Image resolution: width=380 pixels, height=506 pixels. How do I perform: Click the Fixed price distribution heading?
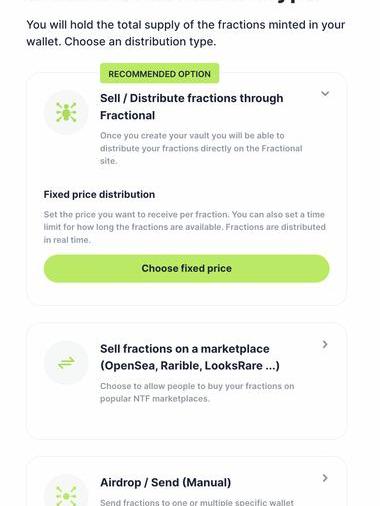(x=99, y=194)
